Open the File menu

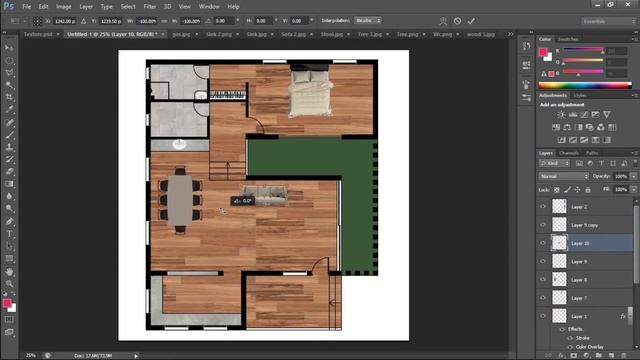click(x=27, y=7)
